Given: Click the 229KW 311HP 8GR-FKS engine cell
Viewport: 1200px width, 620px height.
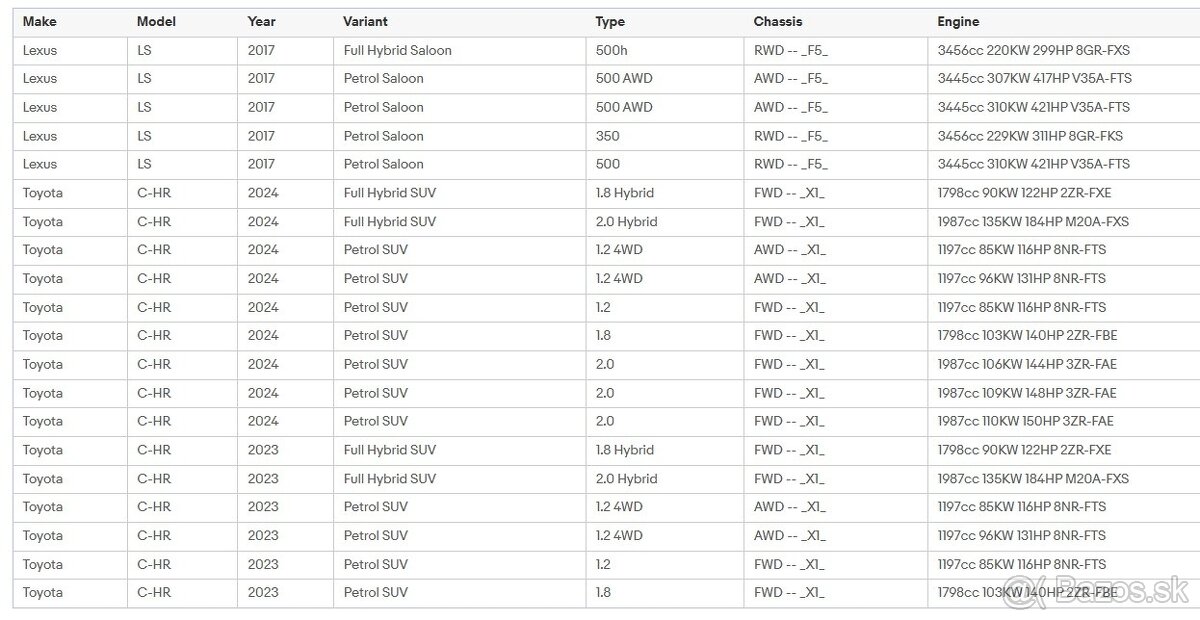Looking at the screenshot, I should point(1030,136).
